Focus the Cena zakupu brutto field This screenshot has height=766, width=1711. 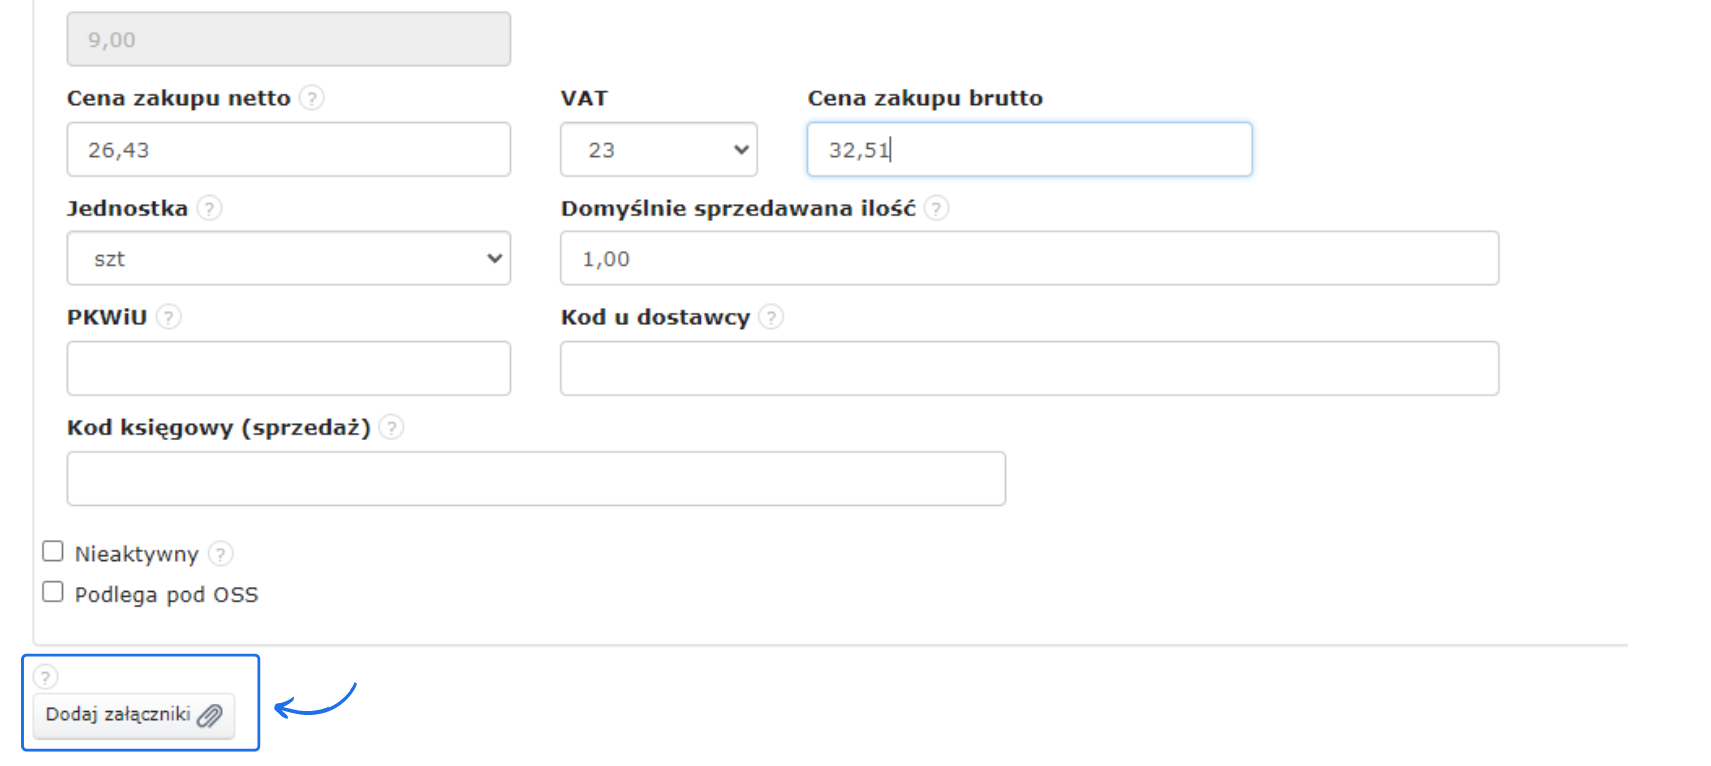tap(1029, 150)
